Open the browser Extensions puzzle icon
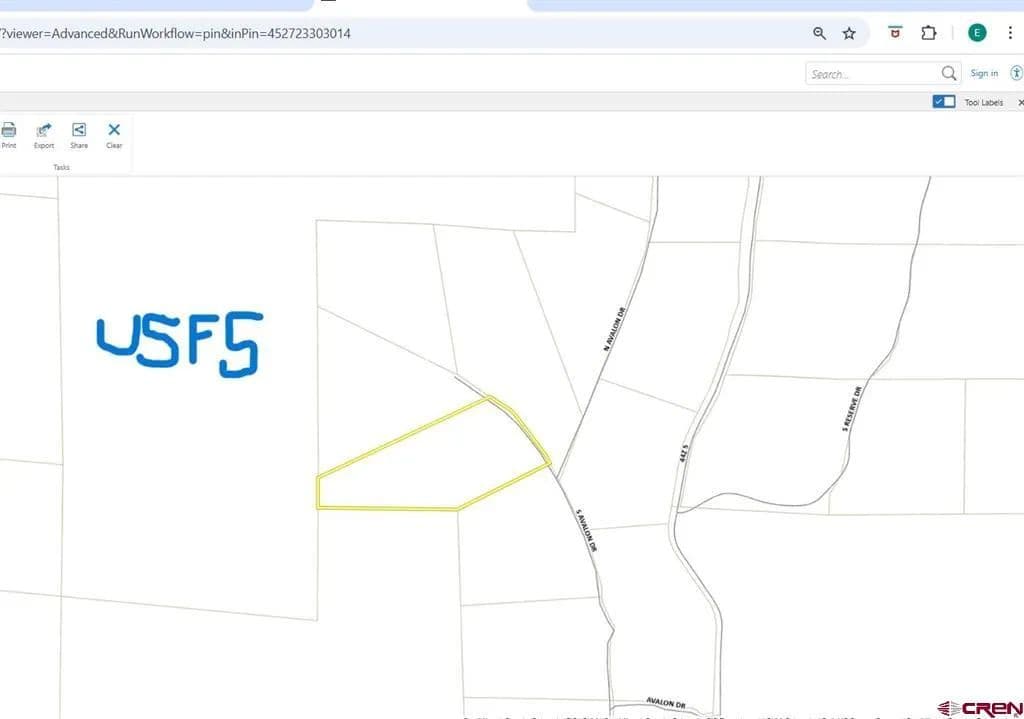The image size is (1024, 719). pyautogui.click(x=928, y=33)
